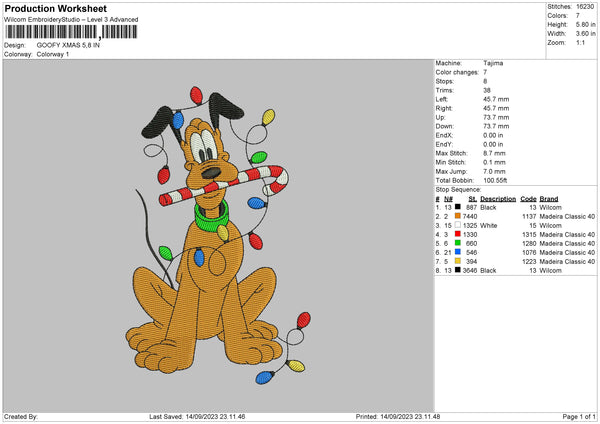Screen dimensions: 600x424
Task: Click the Created By label
Action: 21,416
